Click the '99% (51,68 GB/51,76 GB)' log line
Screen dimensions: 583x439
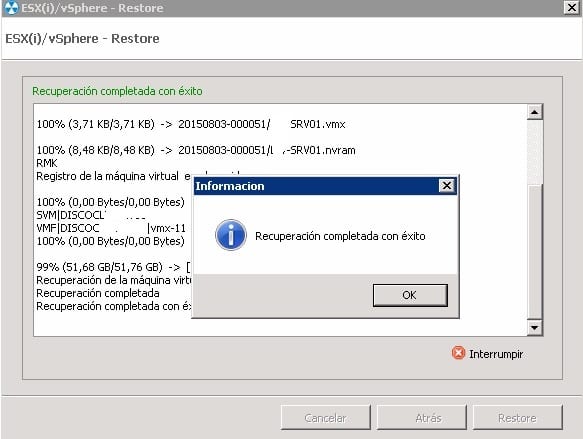pyautogui.click(x=113, y=267)
